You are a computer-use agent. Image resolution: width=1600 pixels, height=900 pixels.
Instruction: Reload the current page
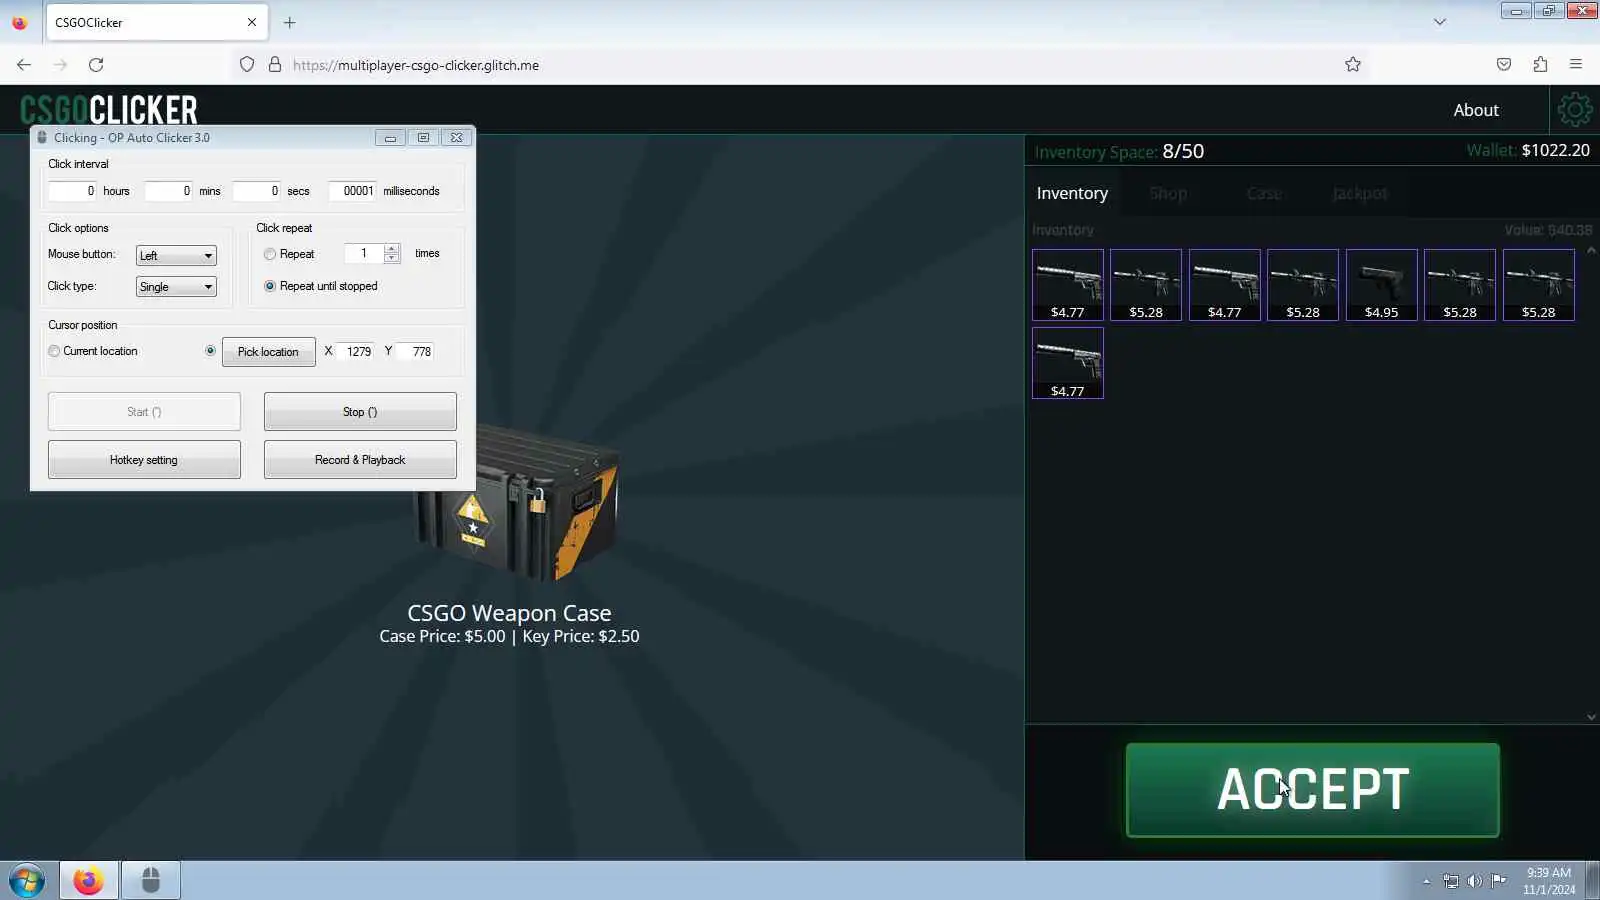pos(96,65)
